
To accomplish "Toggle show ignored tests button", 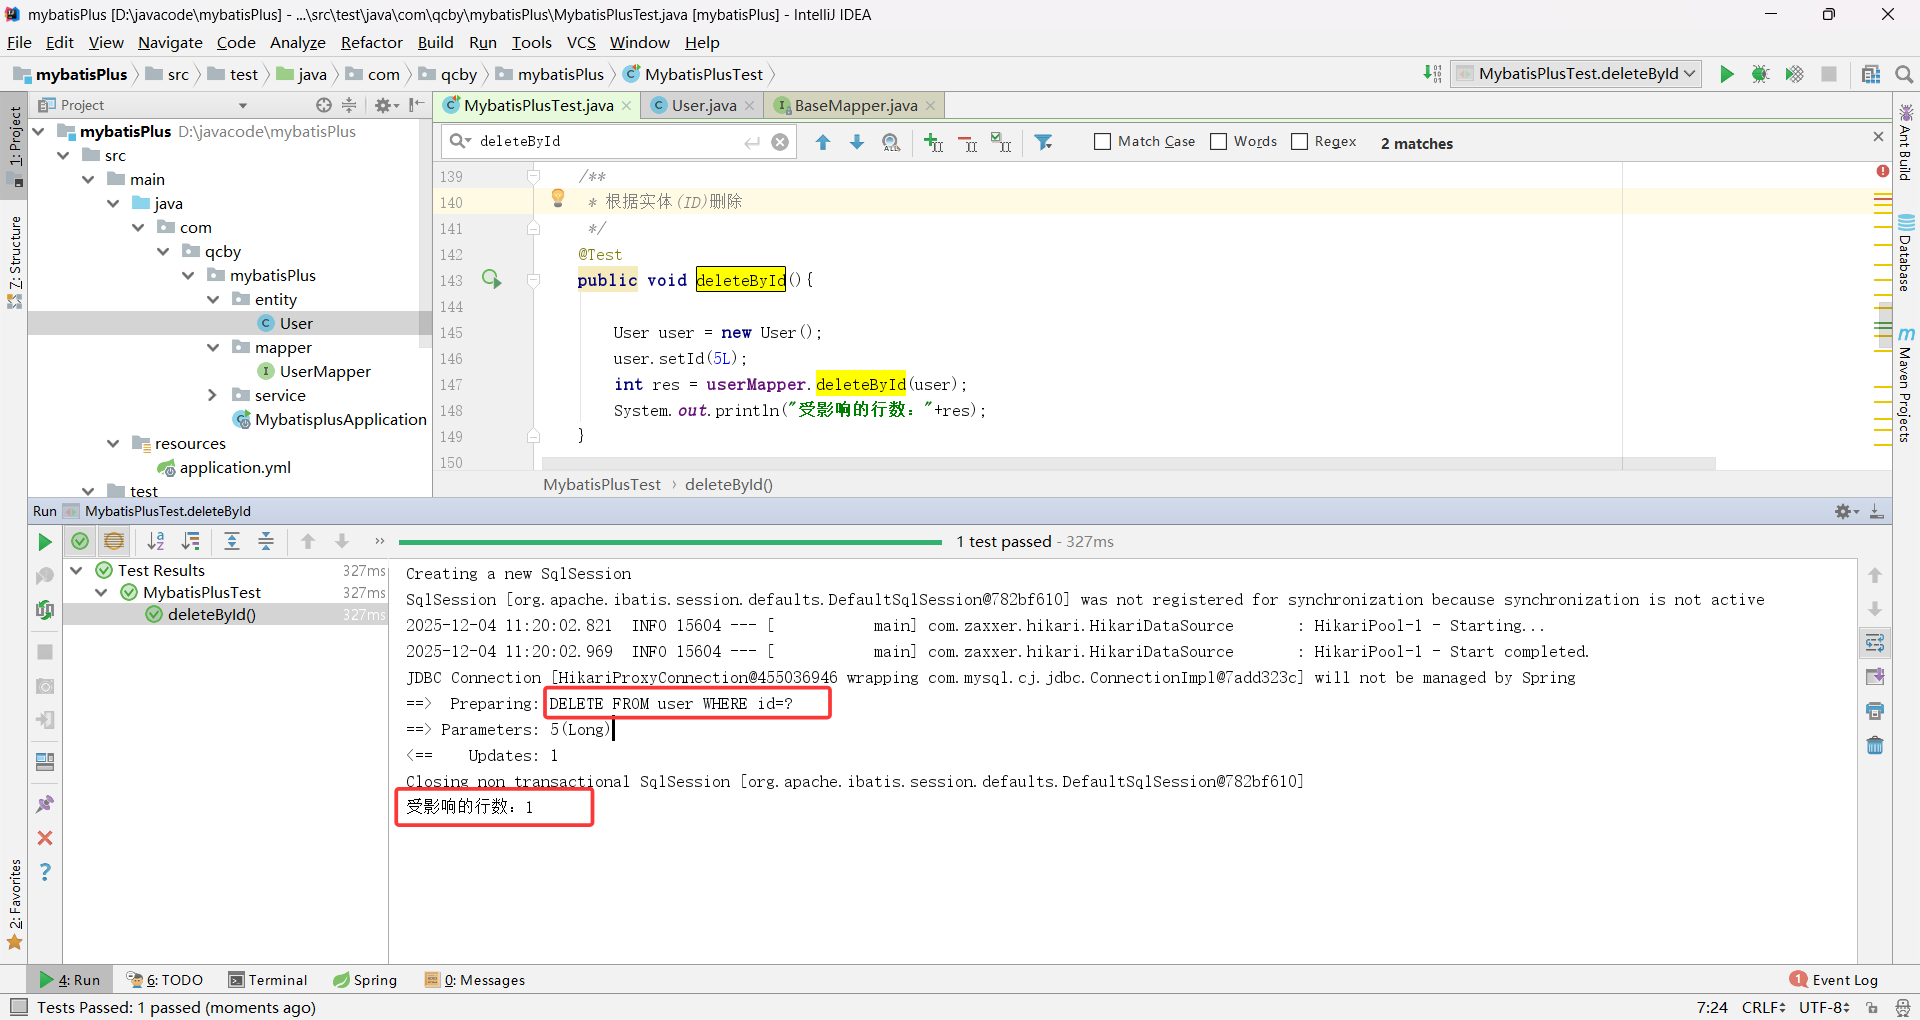I will [x=114, y=541].
